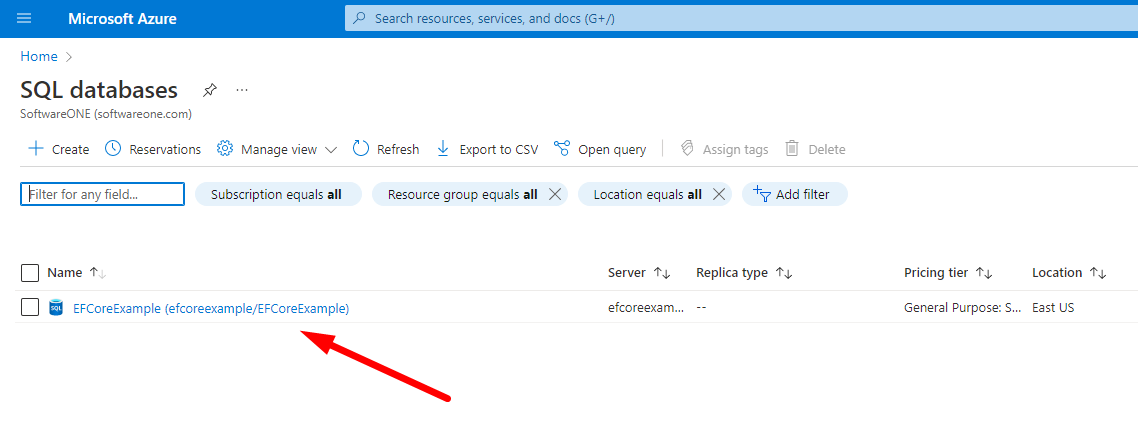Pin the SQL databases page
This screenshot has height=431, width=1138.
click(x=209, y=90)
